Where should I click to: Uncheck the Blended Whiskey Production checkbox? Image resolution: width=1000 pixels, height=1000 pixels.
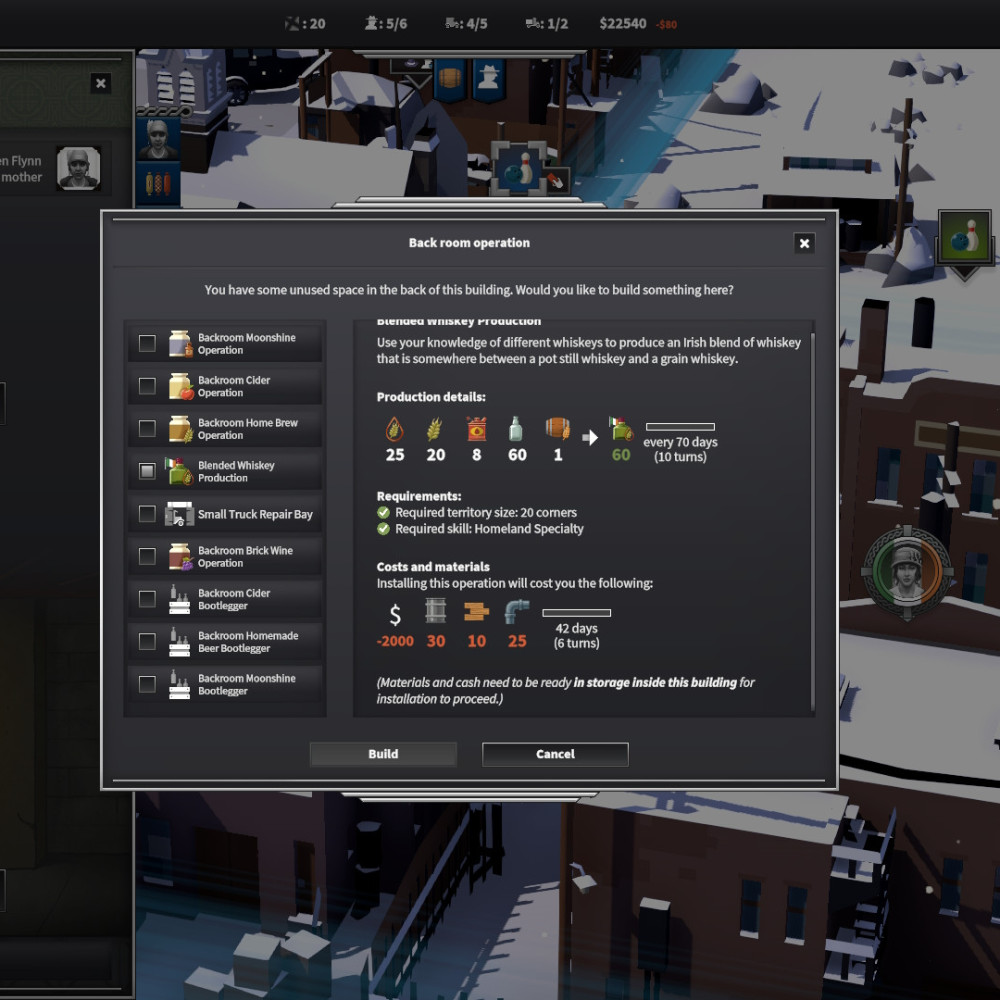(x=147, y=471)
